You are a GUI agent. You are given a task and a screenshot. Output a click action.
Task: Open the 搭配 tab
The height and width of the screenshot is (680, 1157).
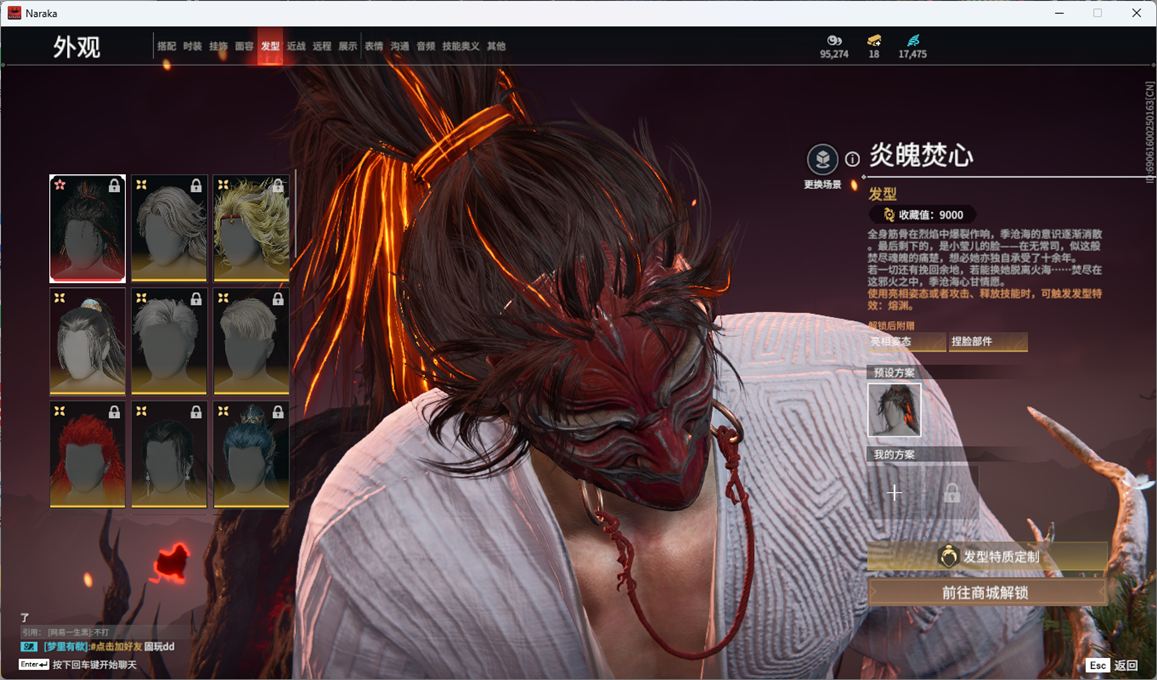(x=166, y=46)
